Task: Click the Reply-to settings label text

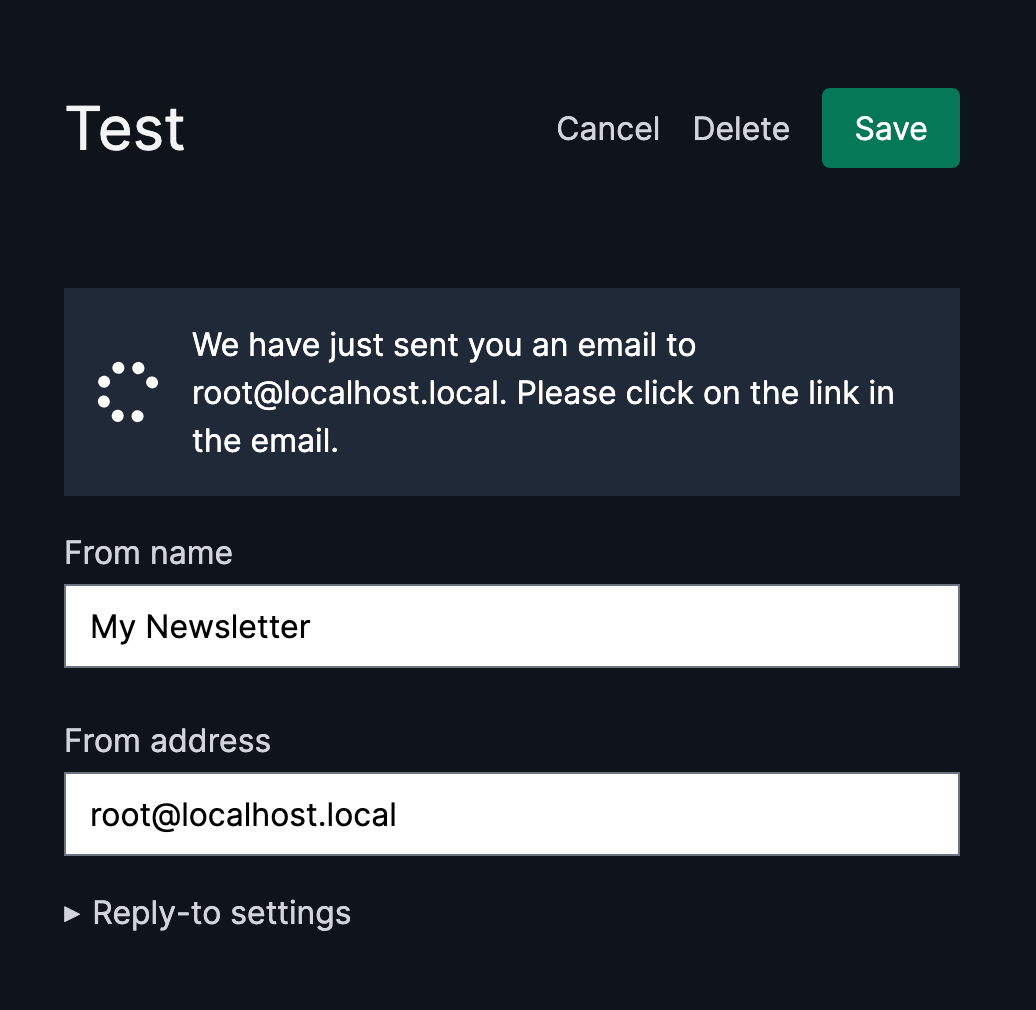Action: (222, 914)
